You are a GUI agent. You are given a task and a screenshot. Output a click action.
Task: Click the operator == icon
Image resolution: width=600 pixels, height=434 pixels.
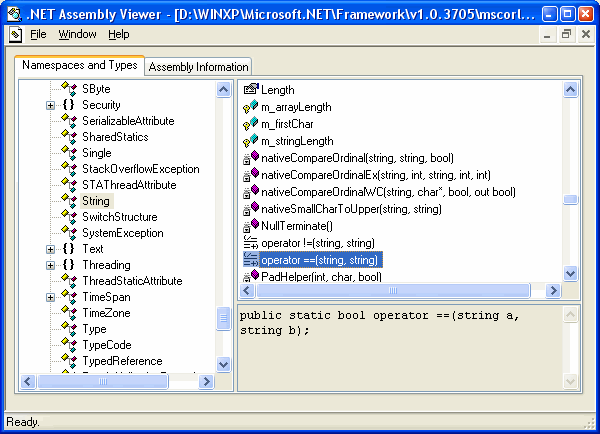(x=251, y=259)
